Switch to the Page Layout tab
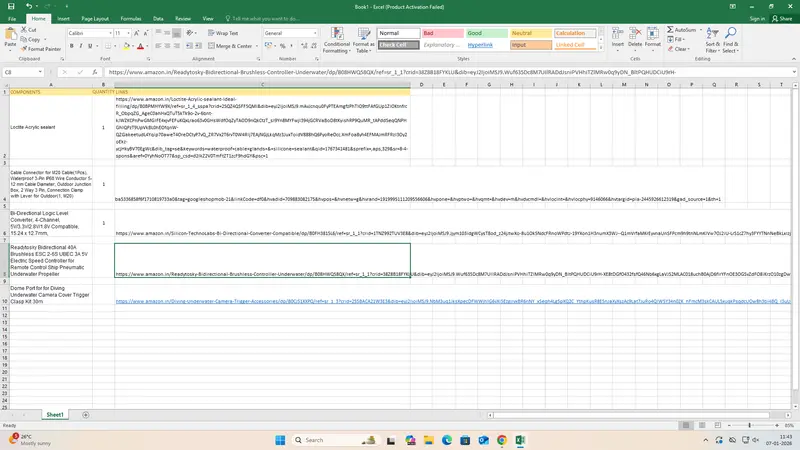Image resolution: width=800 pixels, height=450 pixels. (x=95, y=19)
